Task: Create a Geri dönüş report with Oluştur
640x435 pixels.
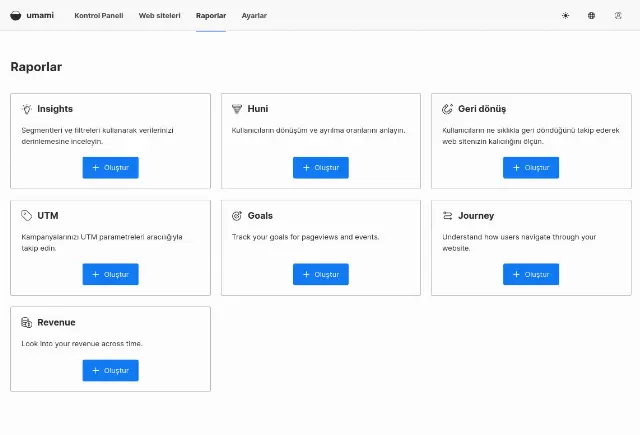Action: (x=531, y=168)
